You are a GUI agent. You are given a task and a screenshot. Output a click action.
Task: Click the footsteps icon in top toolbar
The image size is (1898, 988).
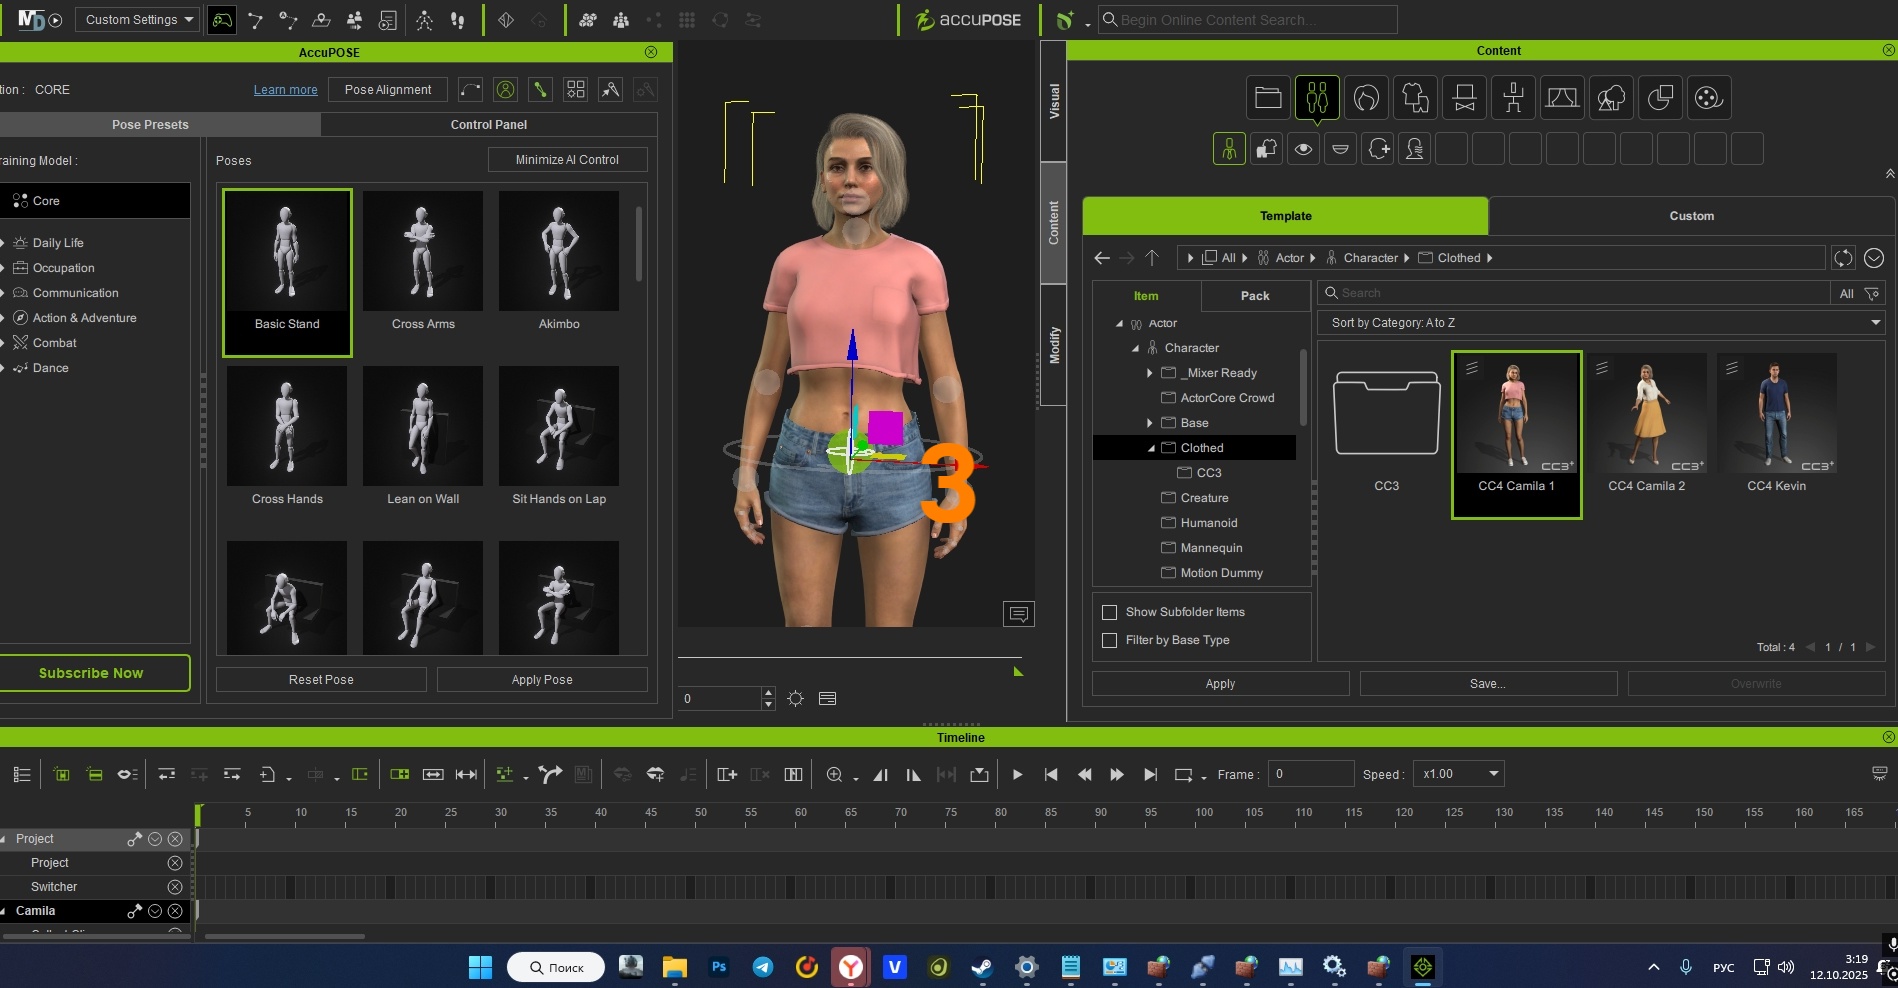click(x=458, y=20)
